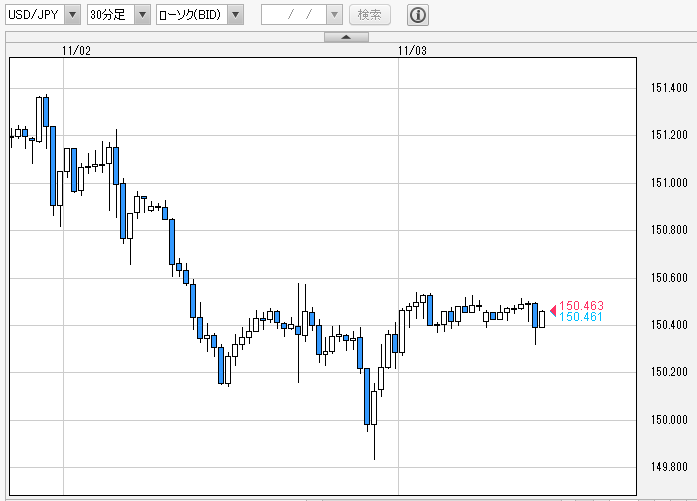Click the 151.400 price axis label
Viewport: 697px width, 501px height.
click(x=669, y=88)
